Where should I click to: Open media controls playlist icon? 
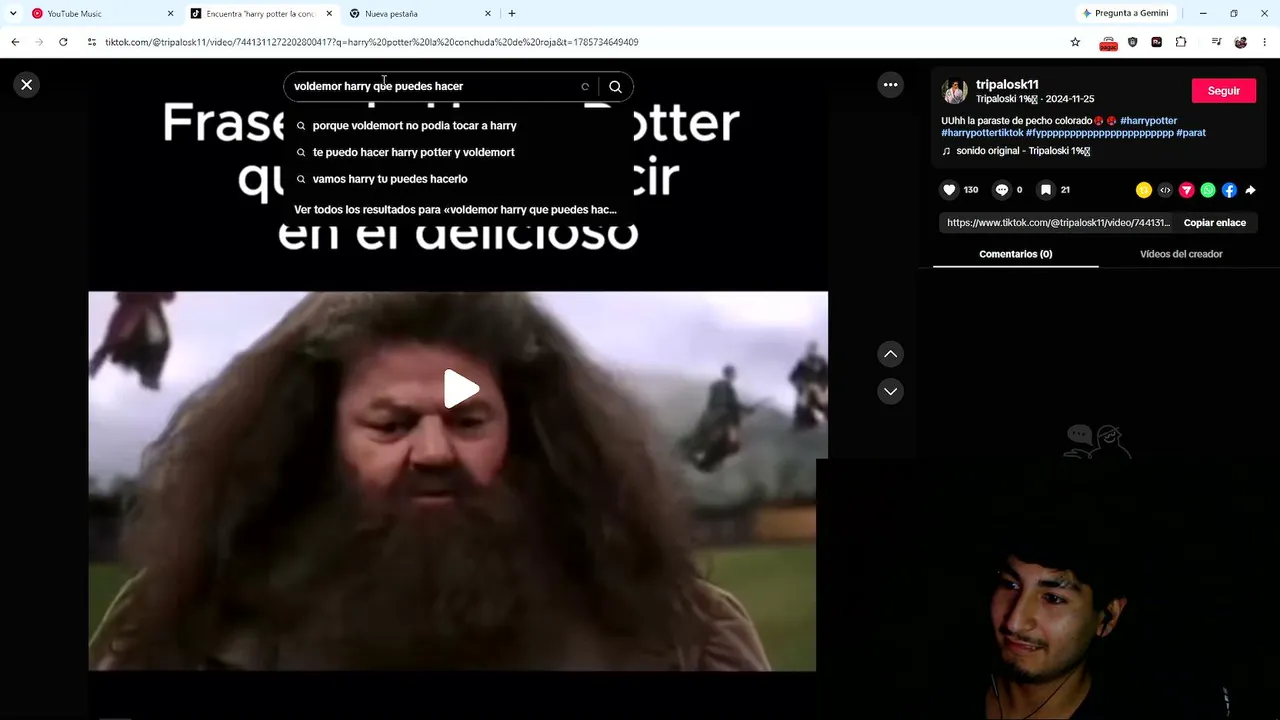coord(1216,42)
